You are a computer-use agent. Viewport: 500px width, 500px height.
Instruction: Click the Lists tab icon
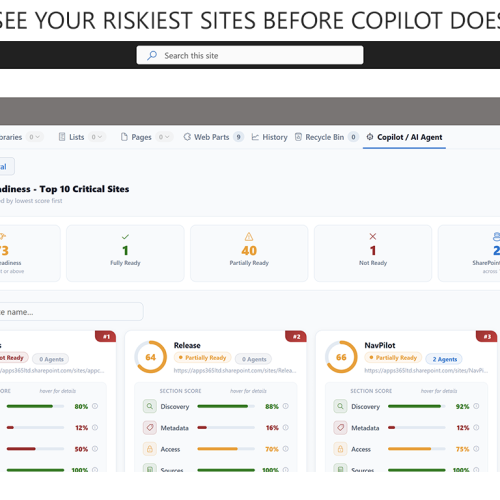(62, 137)
